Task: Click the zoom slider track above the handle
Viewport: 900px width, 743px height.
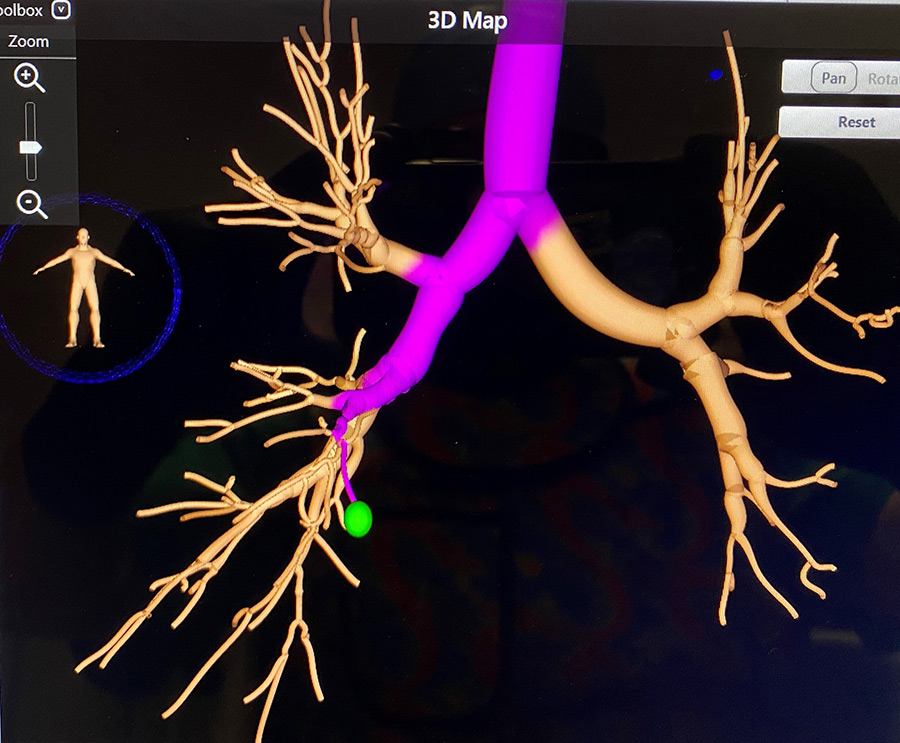Action: pyautogui.click(x=31, y=120)
